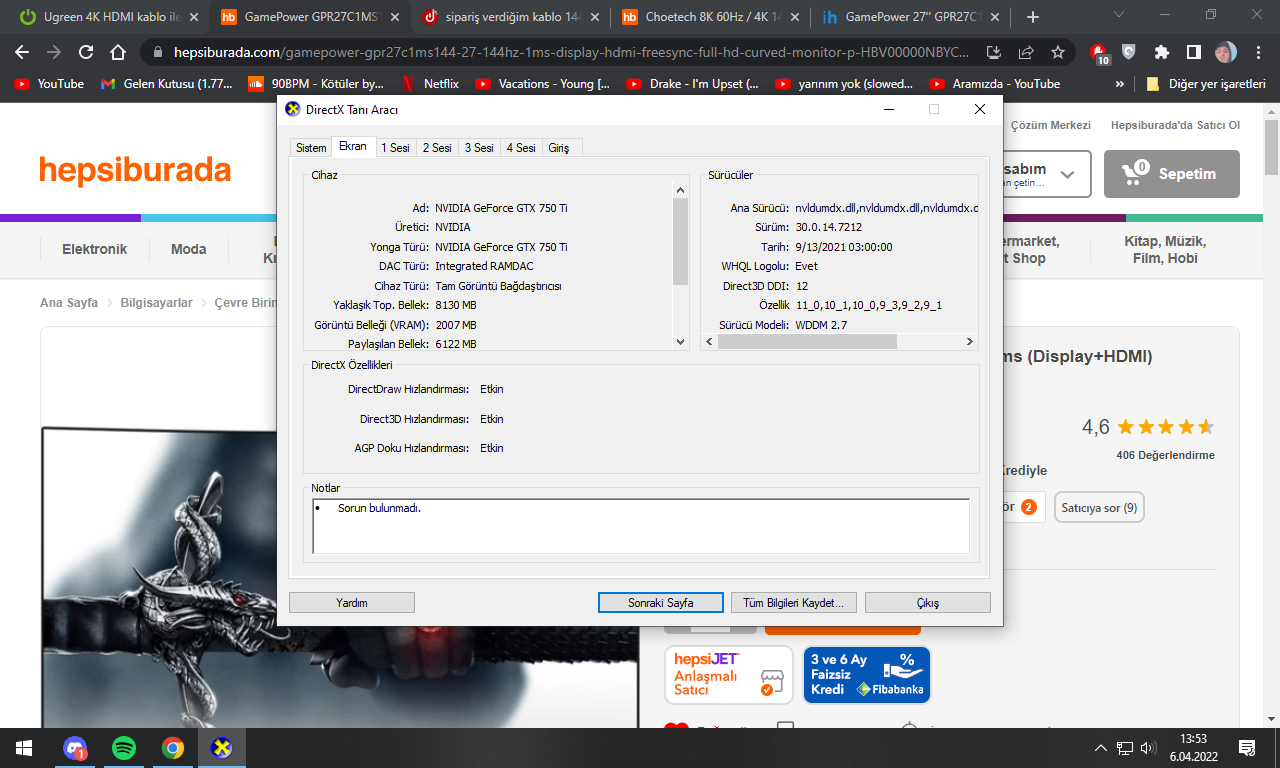Open Spotify from the taskbar

pyautogui.click(x=124, y=748)
